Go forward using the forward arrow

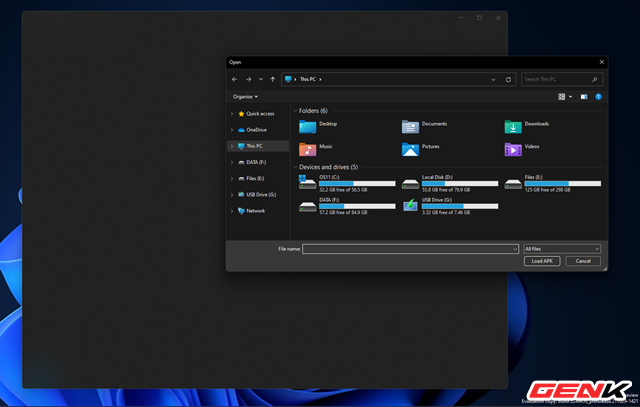click(x=248, y=79)
